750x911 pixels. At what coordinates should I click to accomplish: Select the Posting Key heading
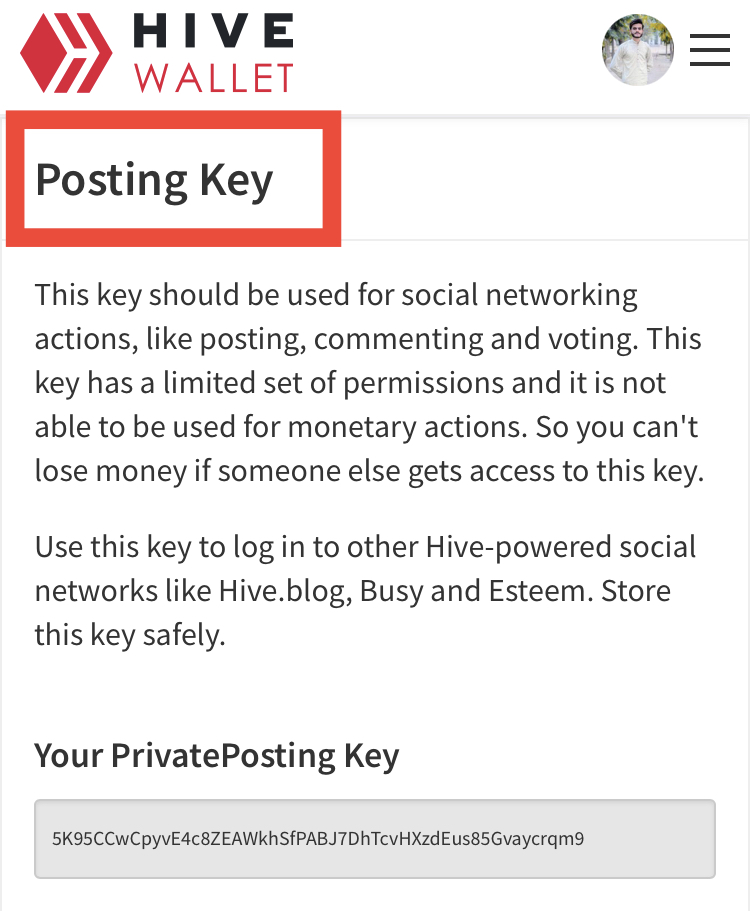coord(154,180)
